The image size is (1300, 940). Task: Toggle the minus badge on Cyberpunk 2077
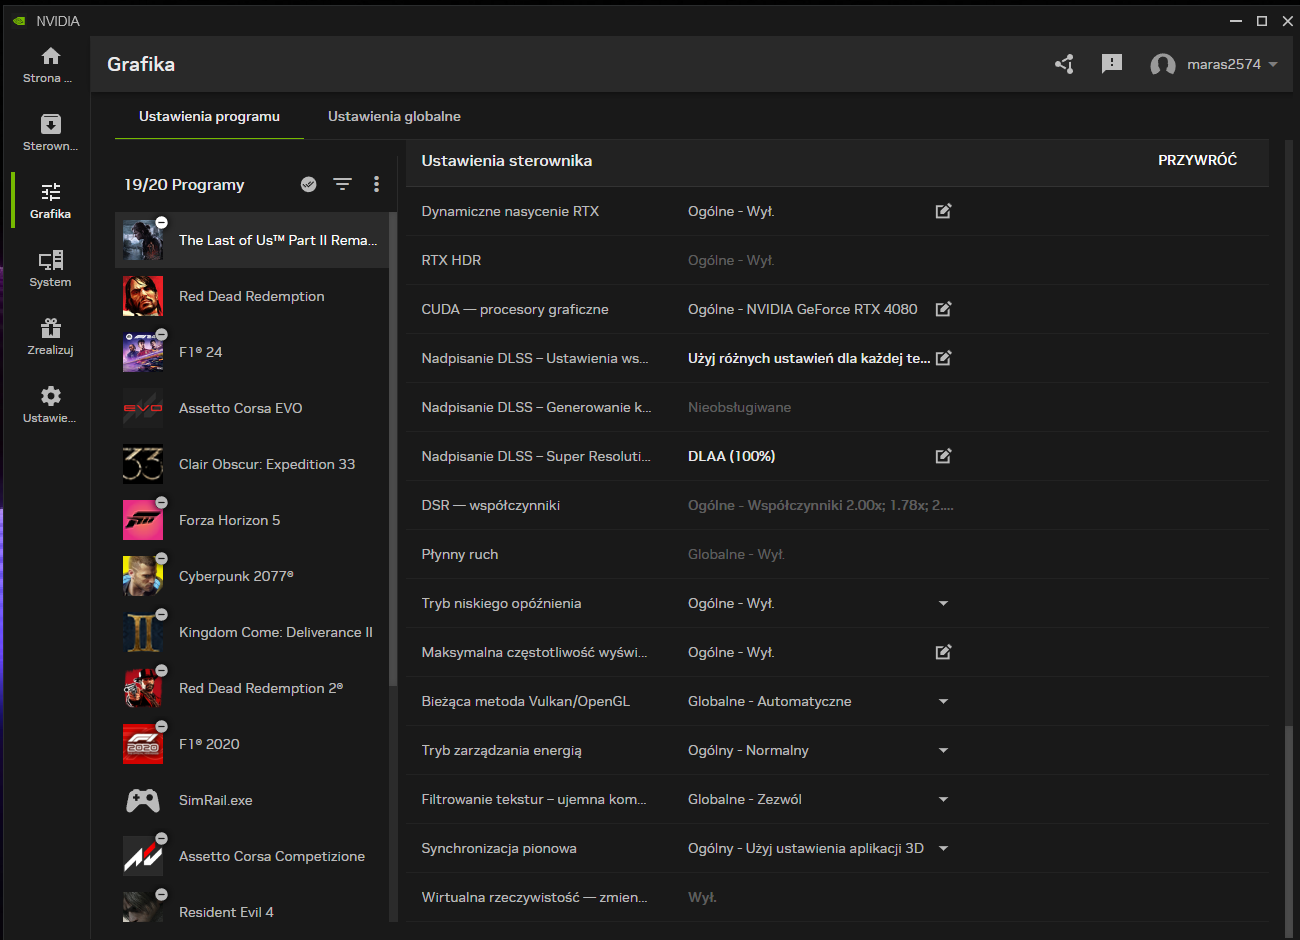(161, 559)
